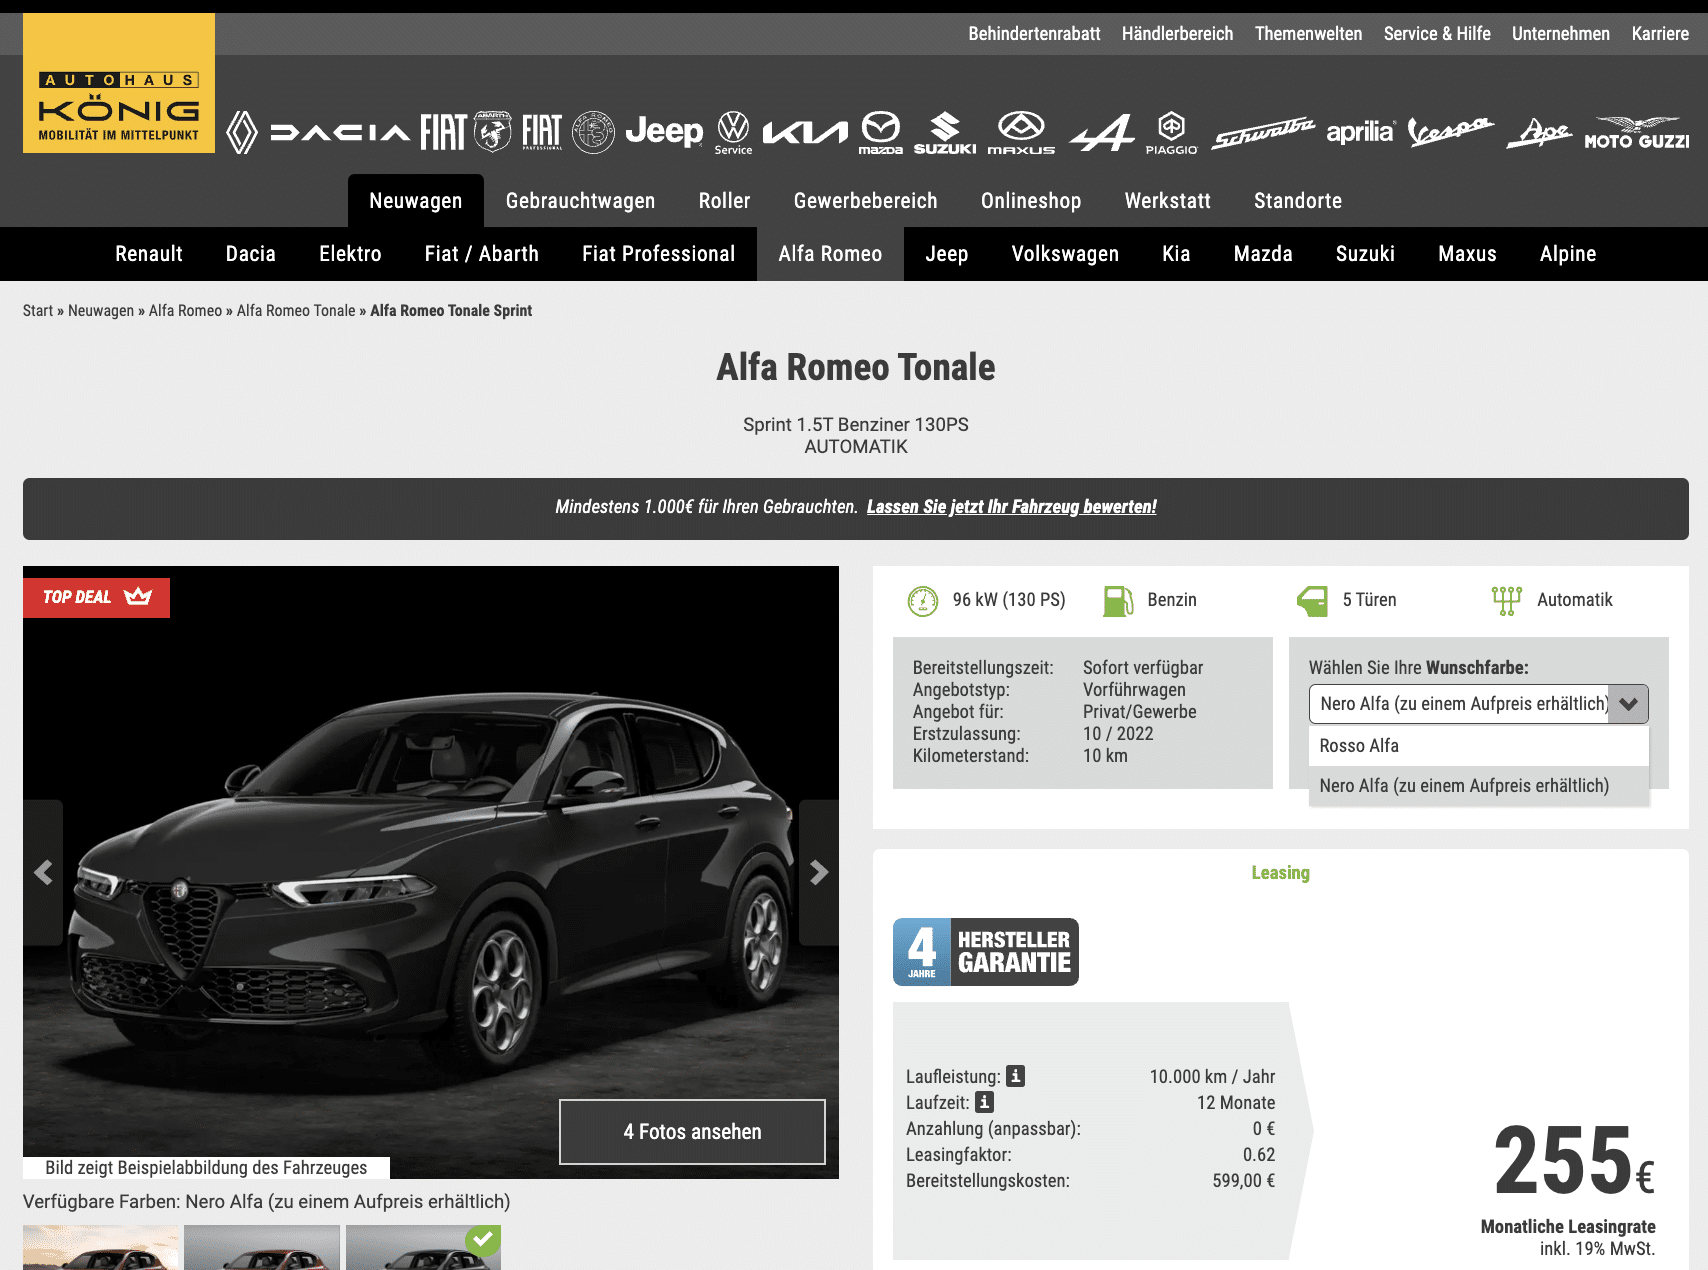Select Renault in the brand submenu
Viewport: 1708px width, 1270px height.
click(x=149, y=254)
